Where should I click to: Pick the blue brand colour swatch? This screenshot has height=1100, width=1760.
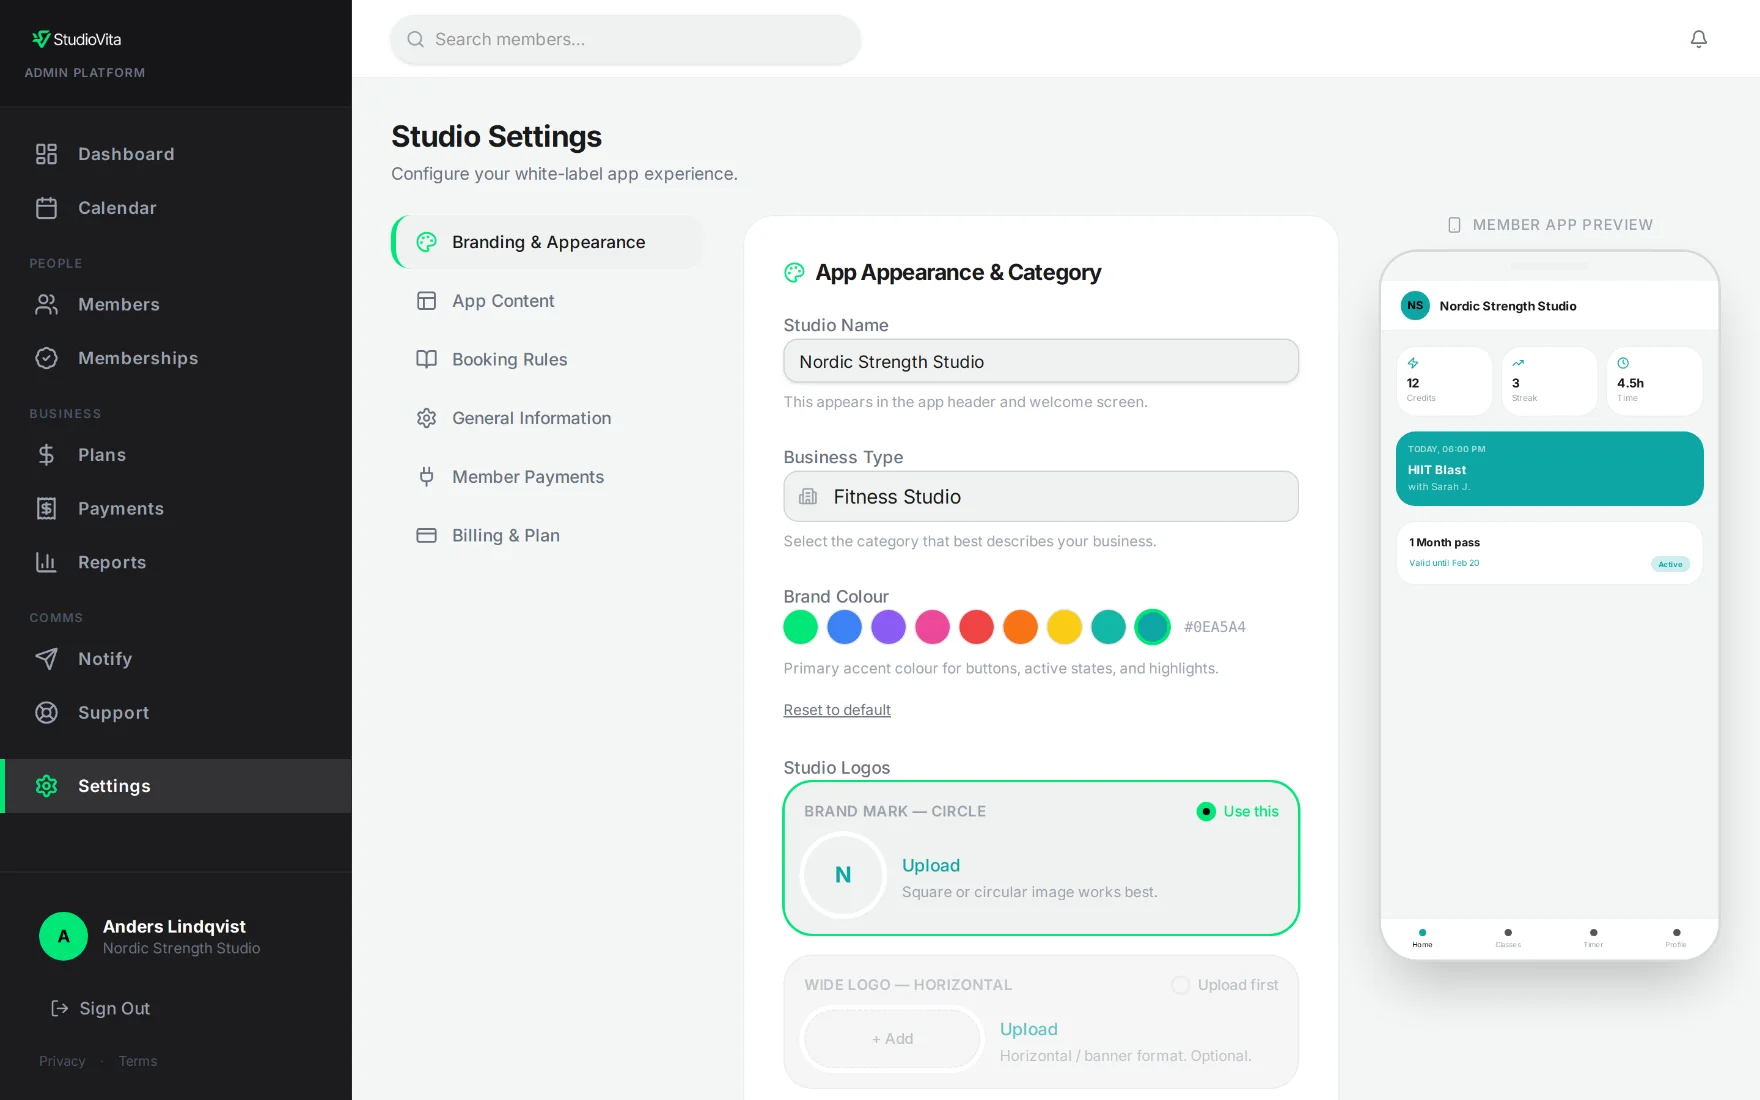click(x=844, y=627)
